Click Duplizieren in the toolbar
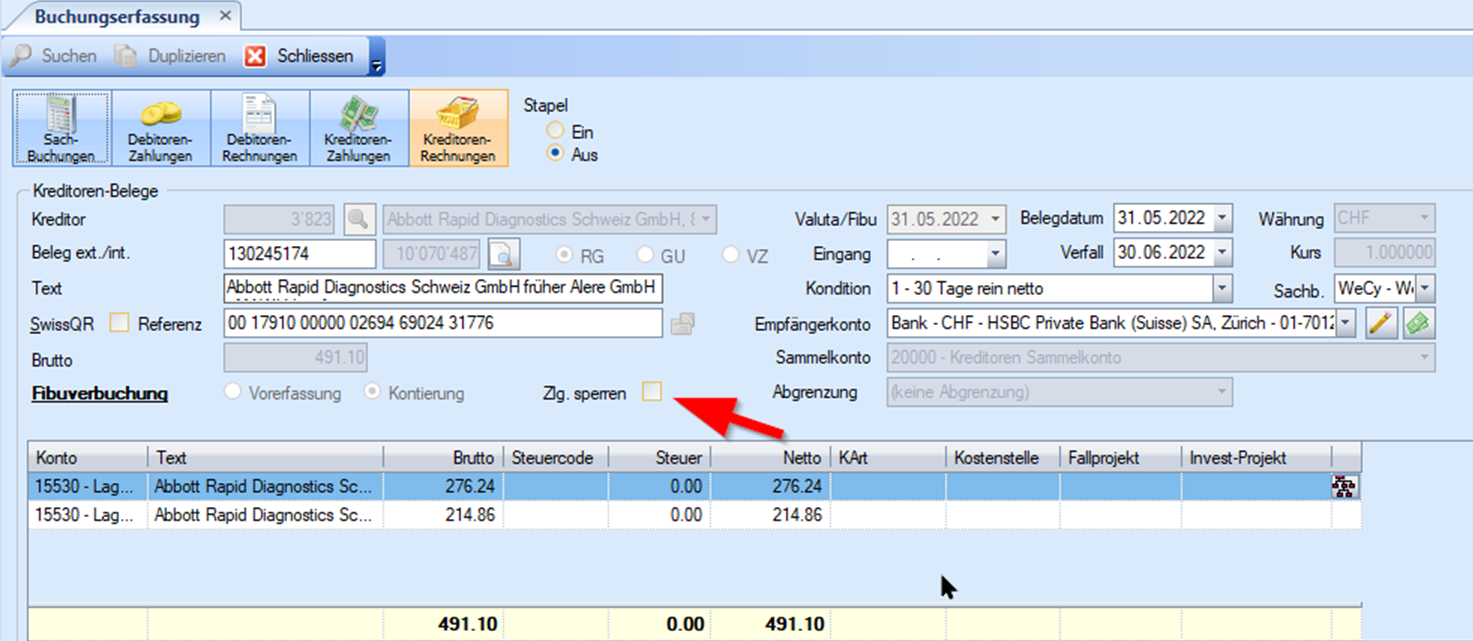This screenshot has height=641, width=1473. point(171,56)
